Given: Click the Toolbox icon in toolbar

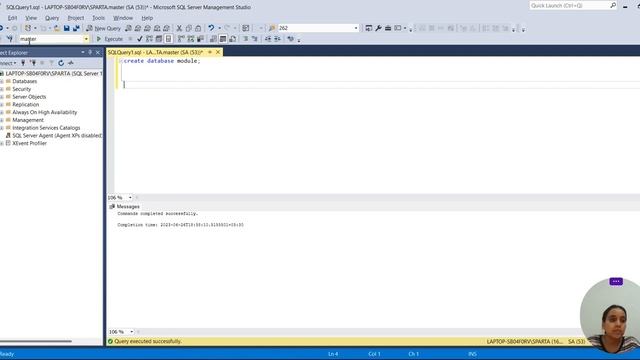Looking at the screenshot, I should point(388,28).
